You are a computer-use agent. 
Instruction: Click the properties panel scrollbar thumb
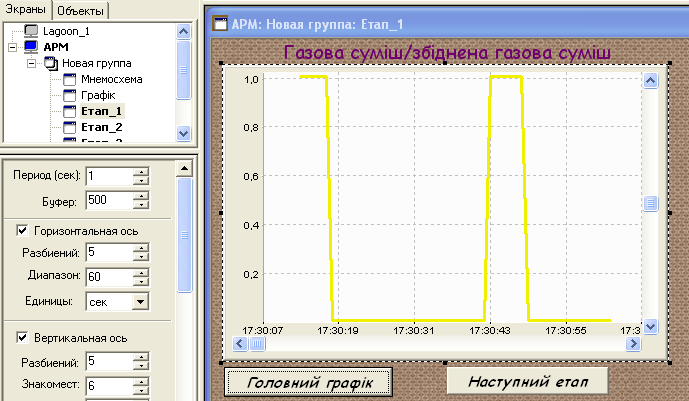[x=185, y=235]
